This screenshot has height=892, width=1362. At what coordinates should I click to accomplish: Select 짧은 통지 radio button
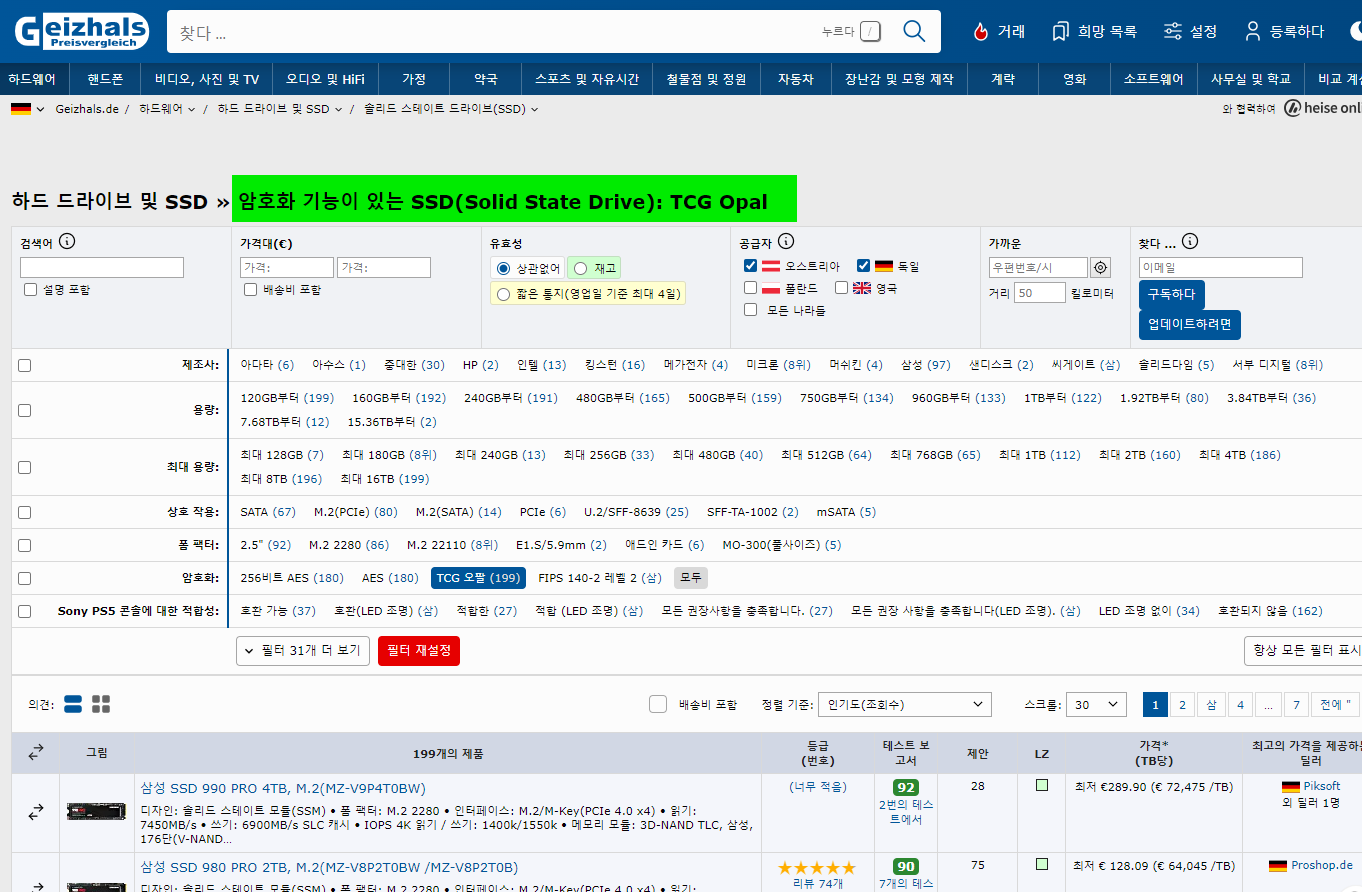(x=503, y=294)
